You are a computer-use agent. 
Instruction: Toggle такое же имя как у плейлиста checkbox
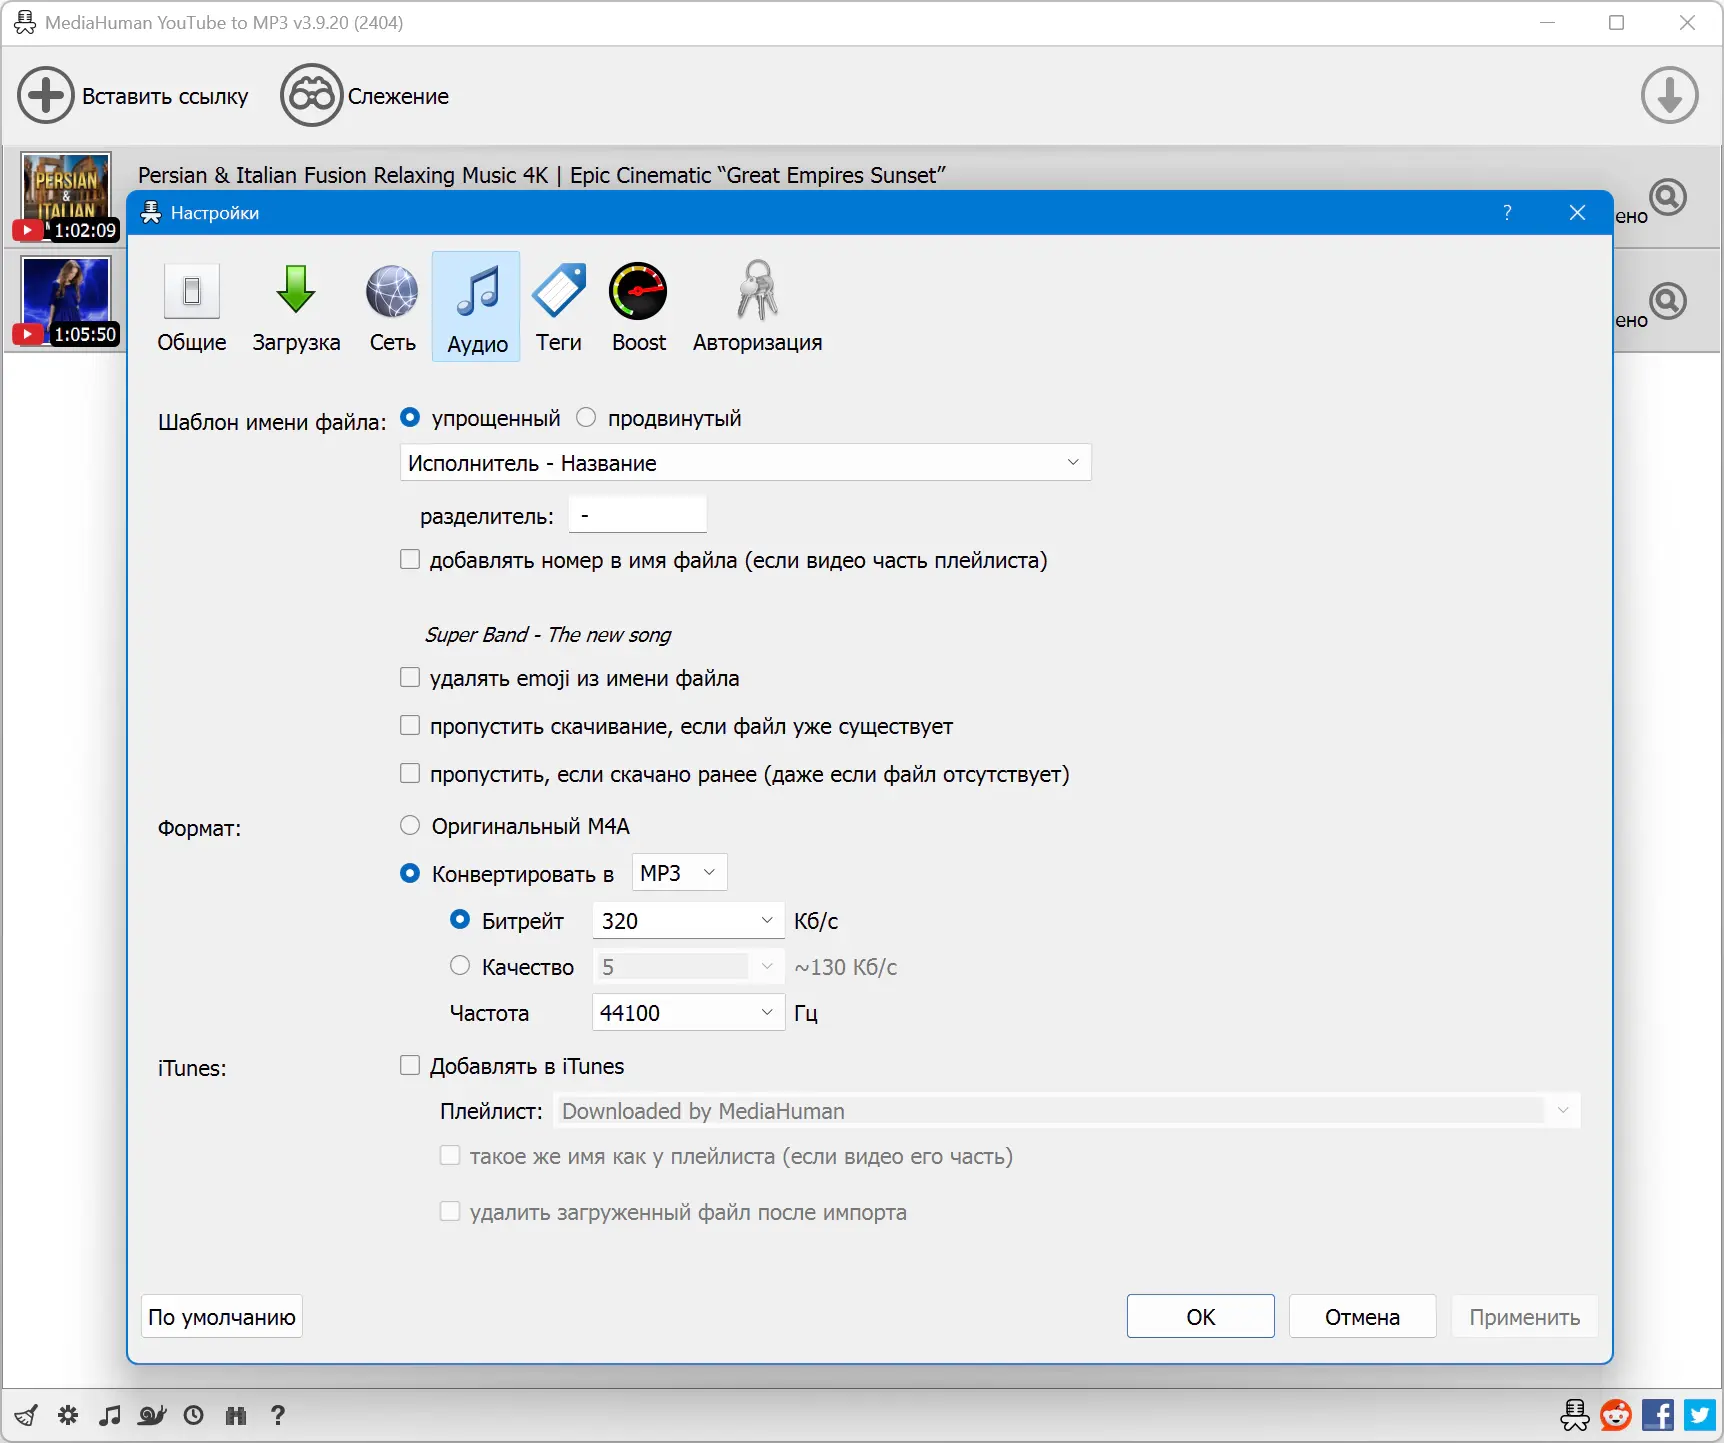(450, 1156)
